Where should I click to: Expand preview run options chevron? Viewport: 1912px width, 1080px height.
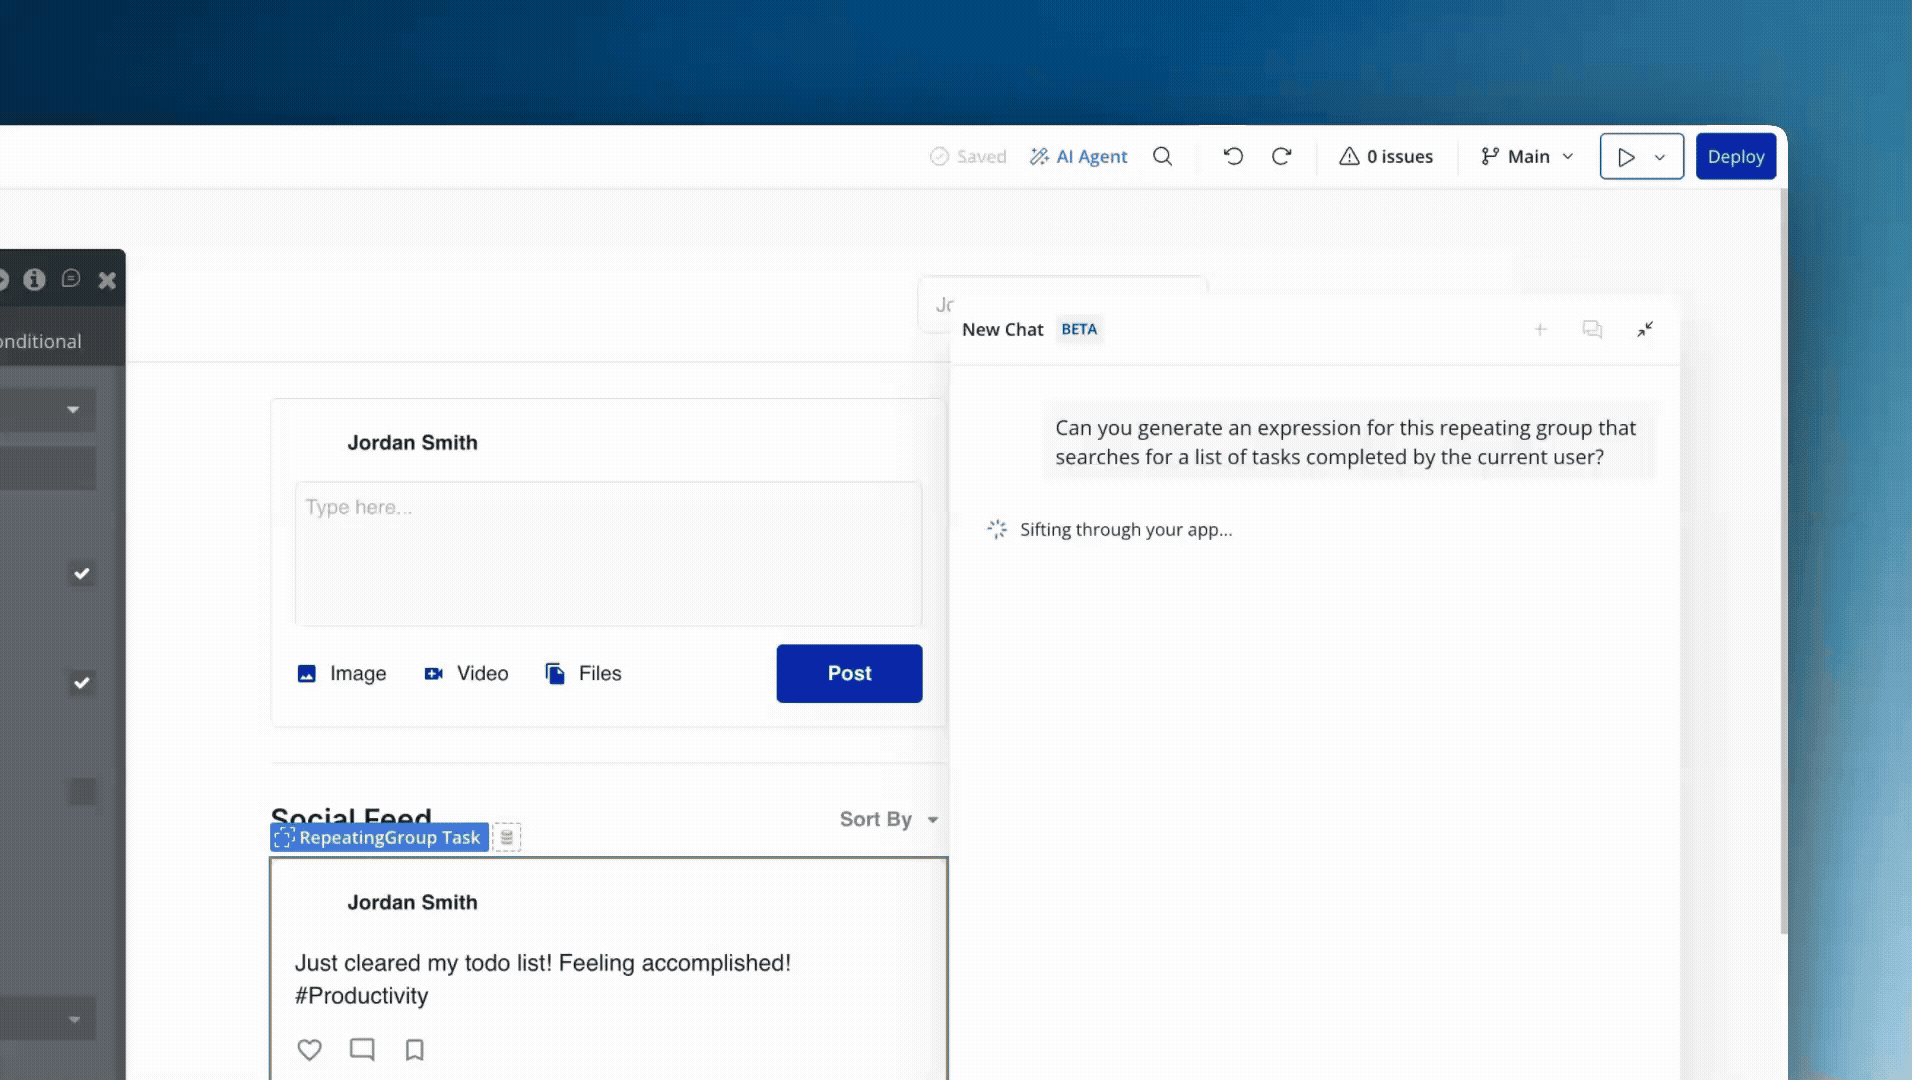(1660, 157)
